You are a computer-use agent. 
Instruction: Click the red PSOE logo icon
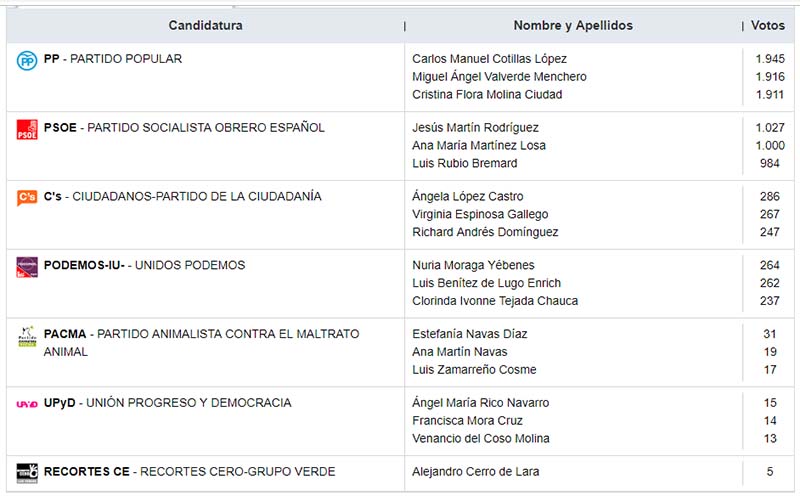pos(27,130)
